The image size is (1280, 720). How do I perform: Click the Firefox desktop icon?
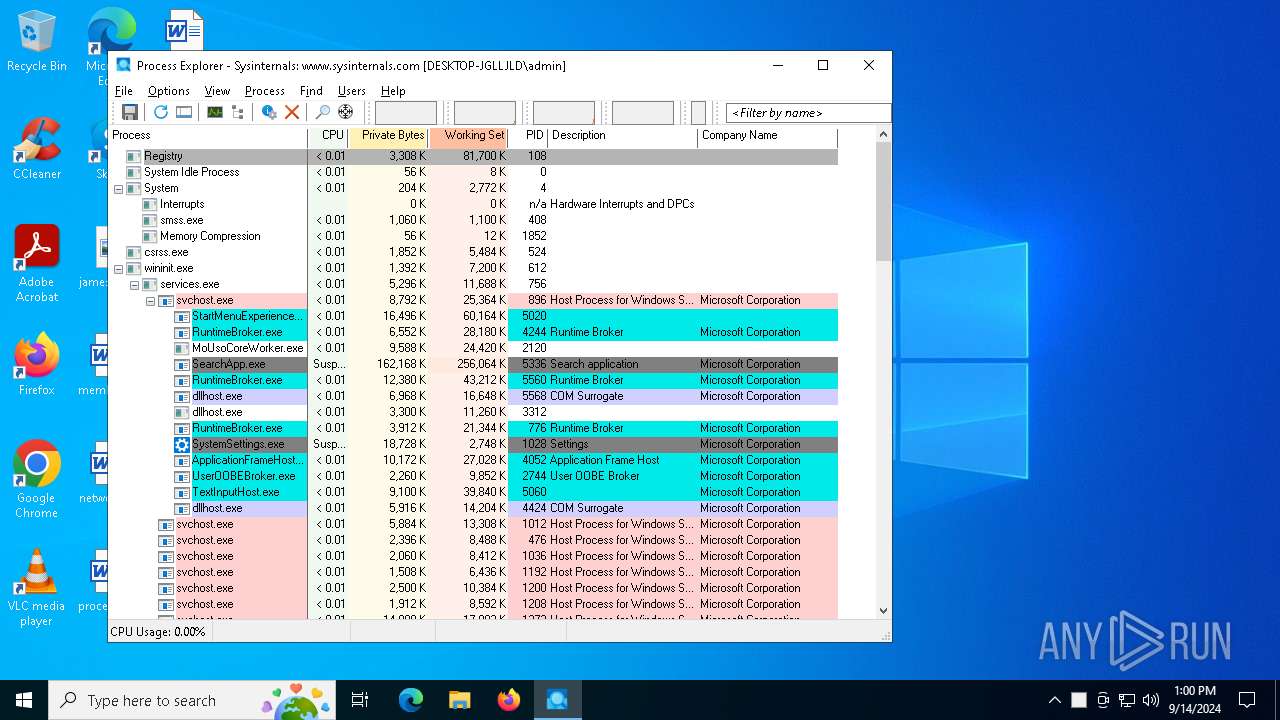click(x=37, y=365)
